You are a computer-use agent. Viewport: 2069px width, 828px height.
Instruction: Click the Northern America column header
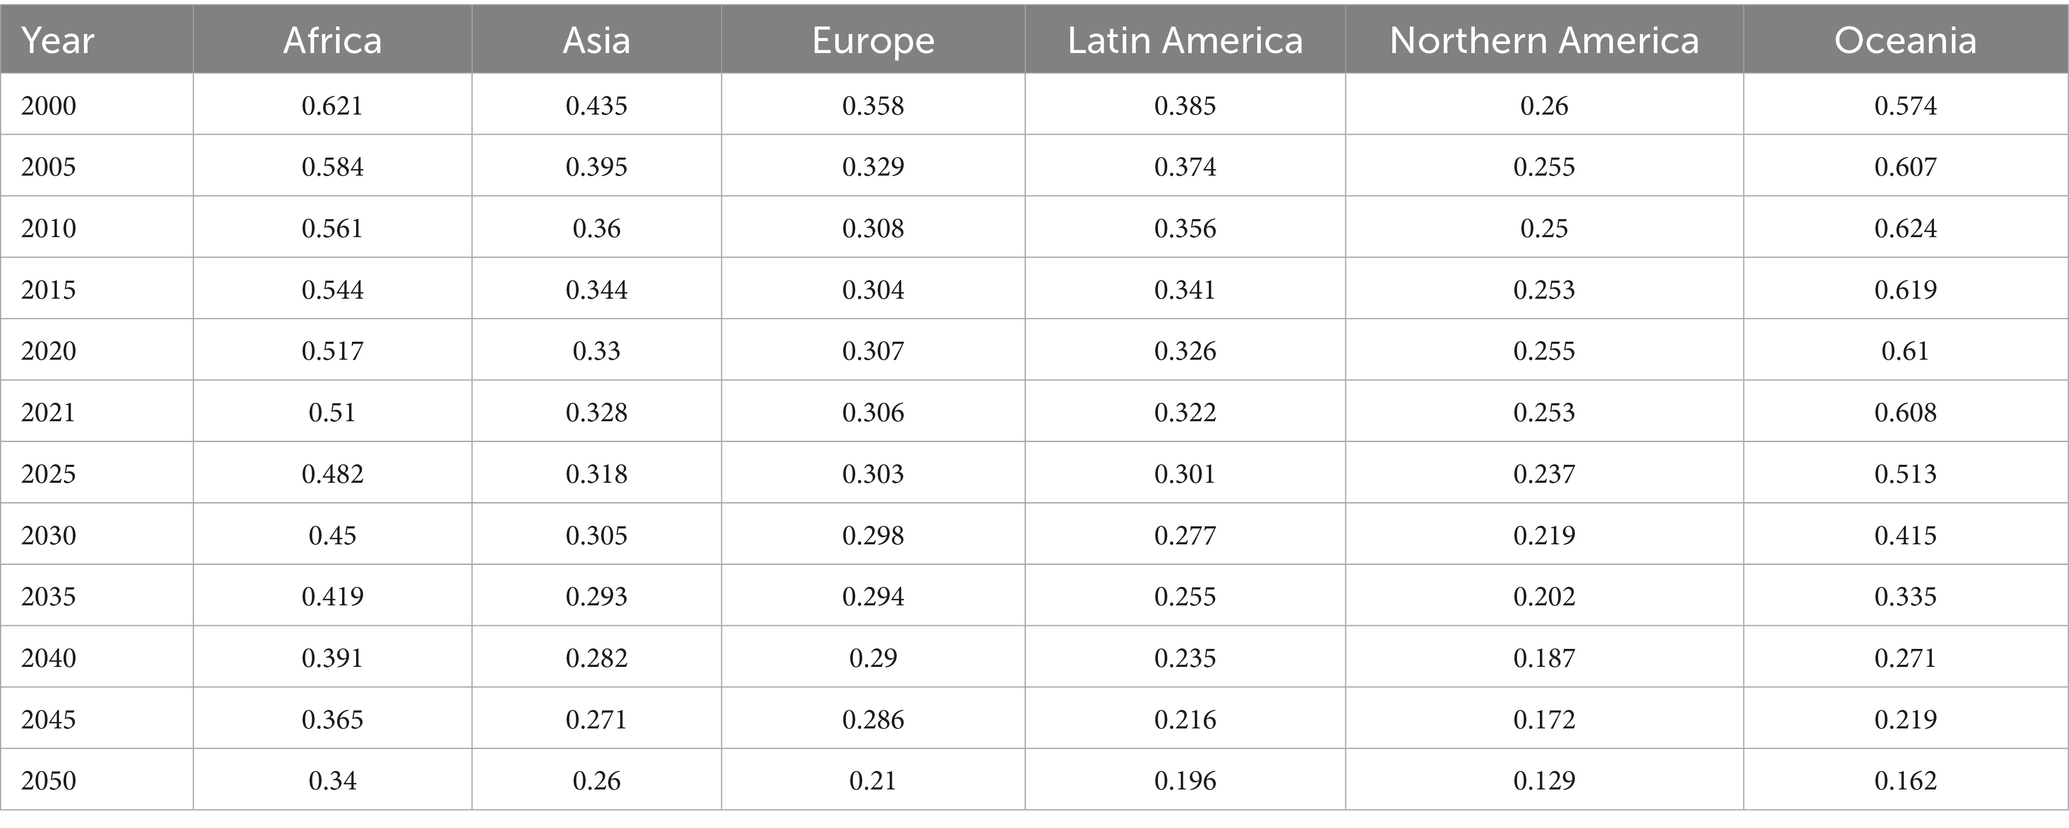(1544, 40)
